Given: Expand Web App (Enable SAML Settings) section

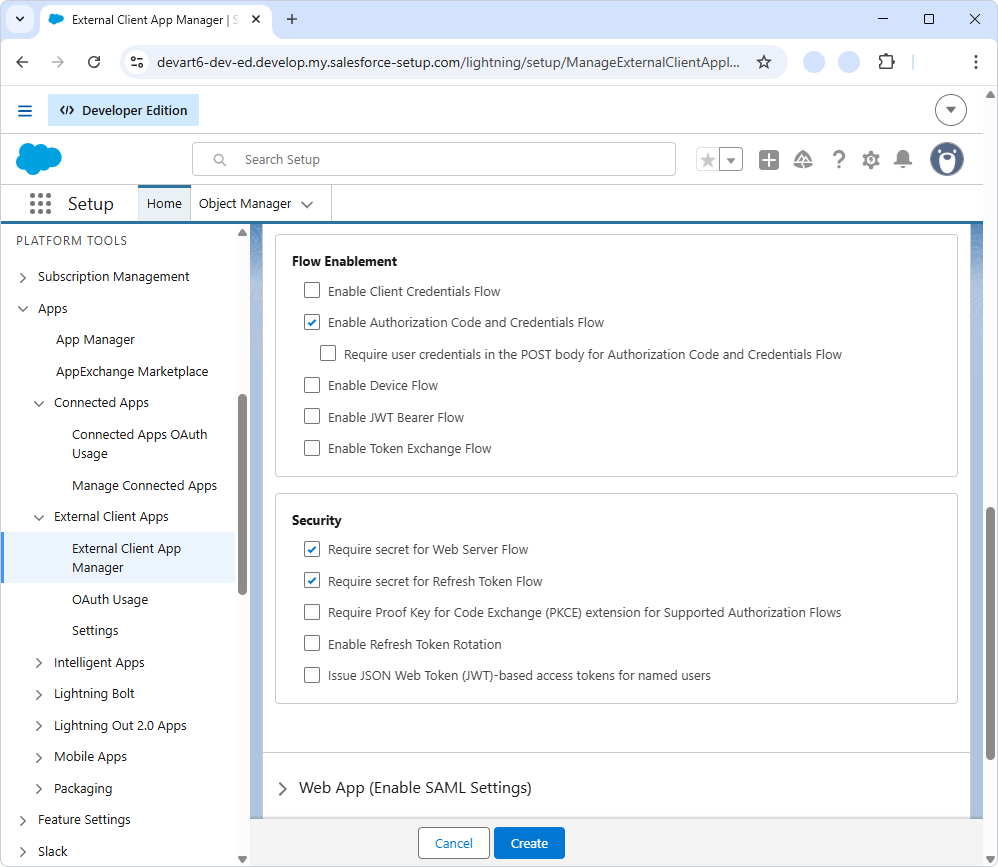Looking at the screenshot, I should tap(283, 787).
